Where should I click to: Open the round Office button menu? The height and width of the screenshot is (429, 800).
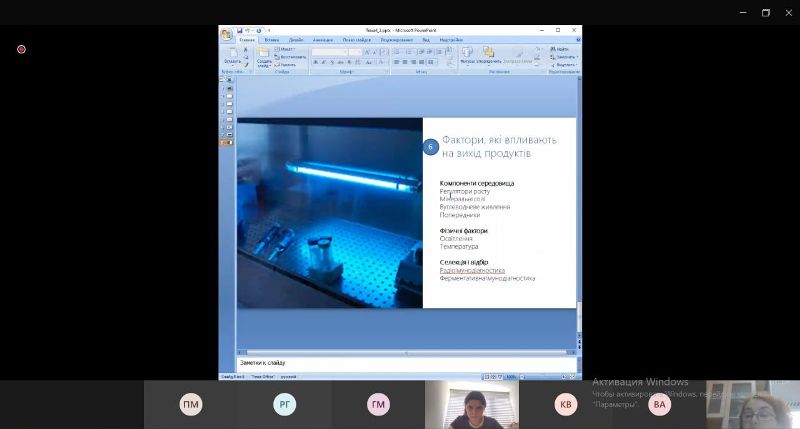[x=226, y=35]
